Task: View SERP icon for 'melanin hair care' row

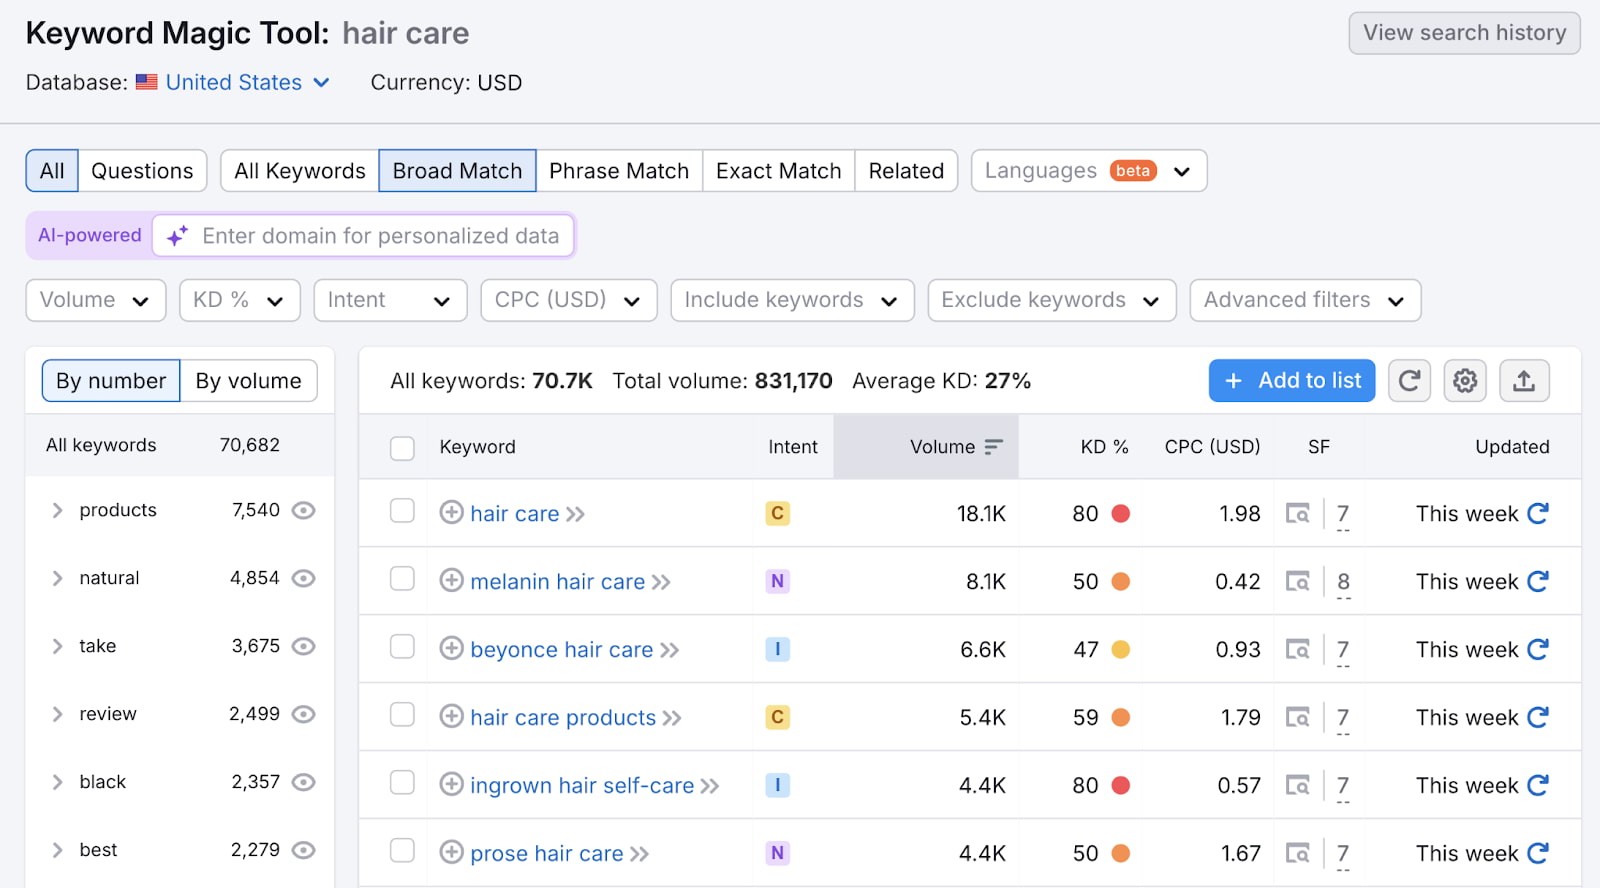Action: point(1298,582)
